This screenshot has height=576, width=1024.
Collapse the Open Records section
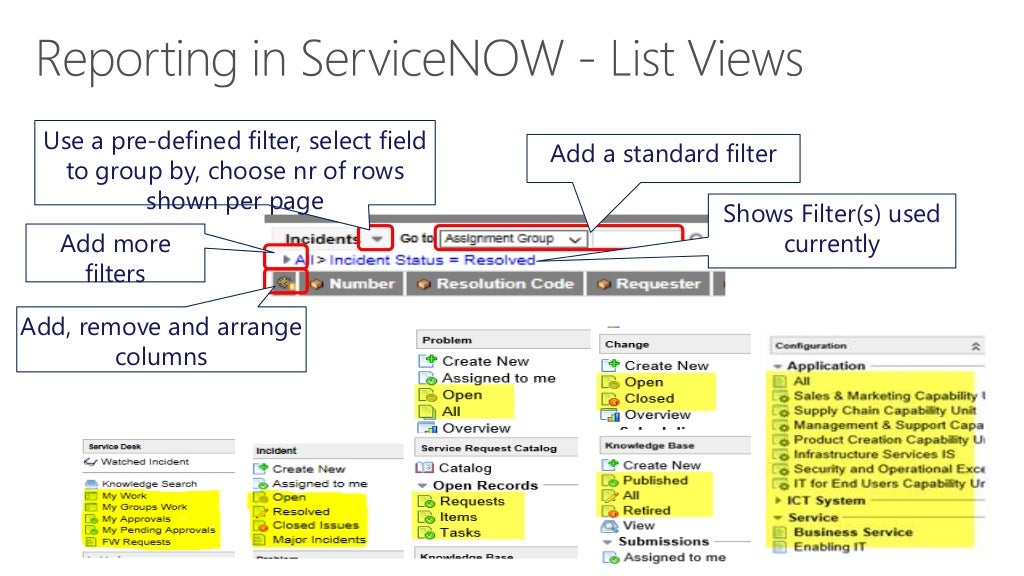[423, 486]
